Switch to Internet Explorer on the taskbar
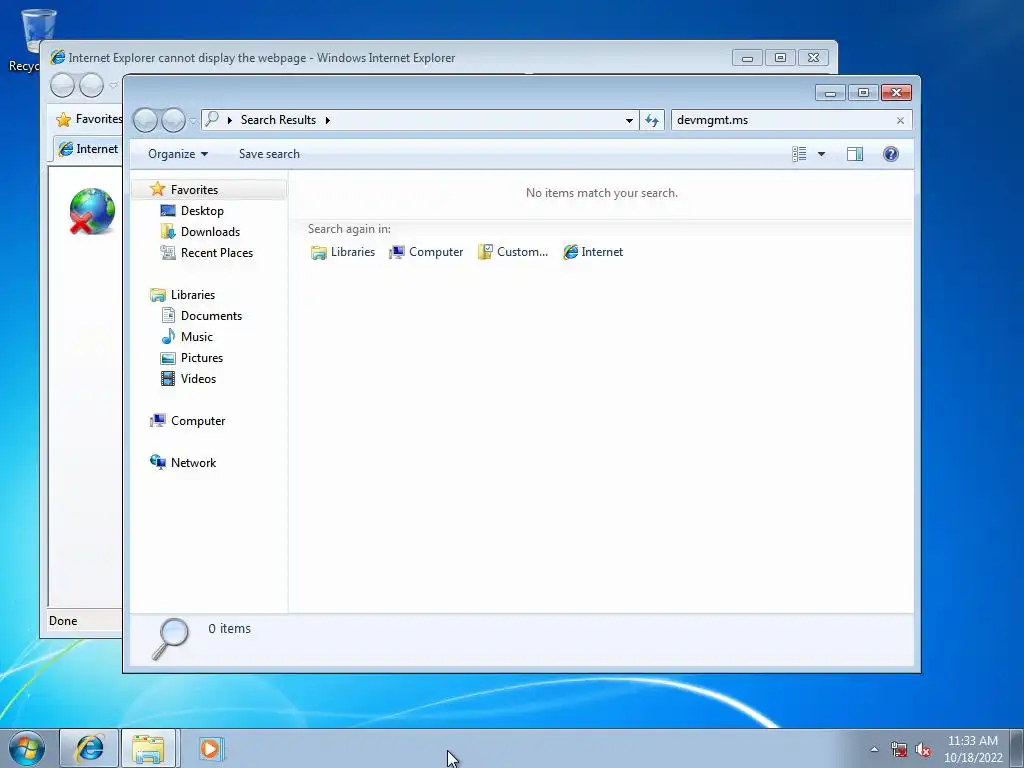Screen dimensions: 1024x768 tap(89, 748)
